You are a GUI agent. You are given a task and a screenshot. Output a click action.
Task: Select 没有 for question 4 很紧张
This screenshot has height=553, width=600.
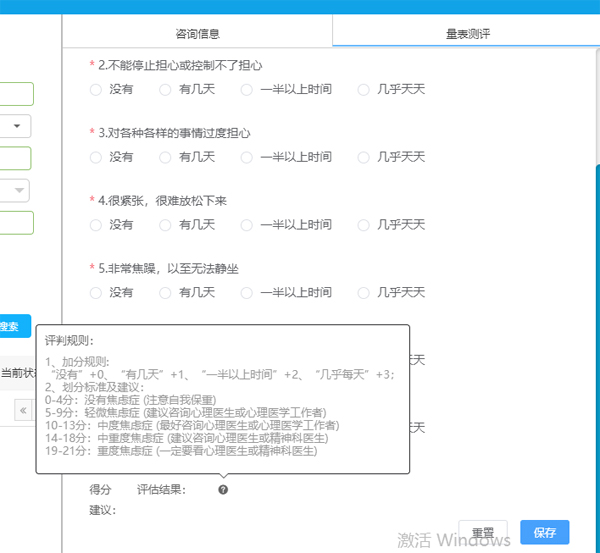coord(96,225)
